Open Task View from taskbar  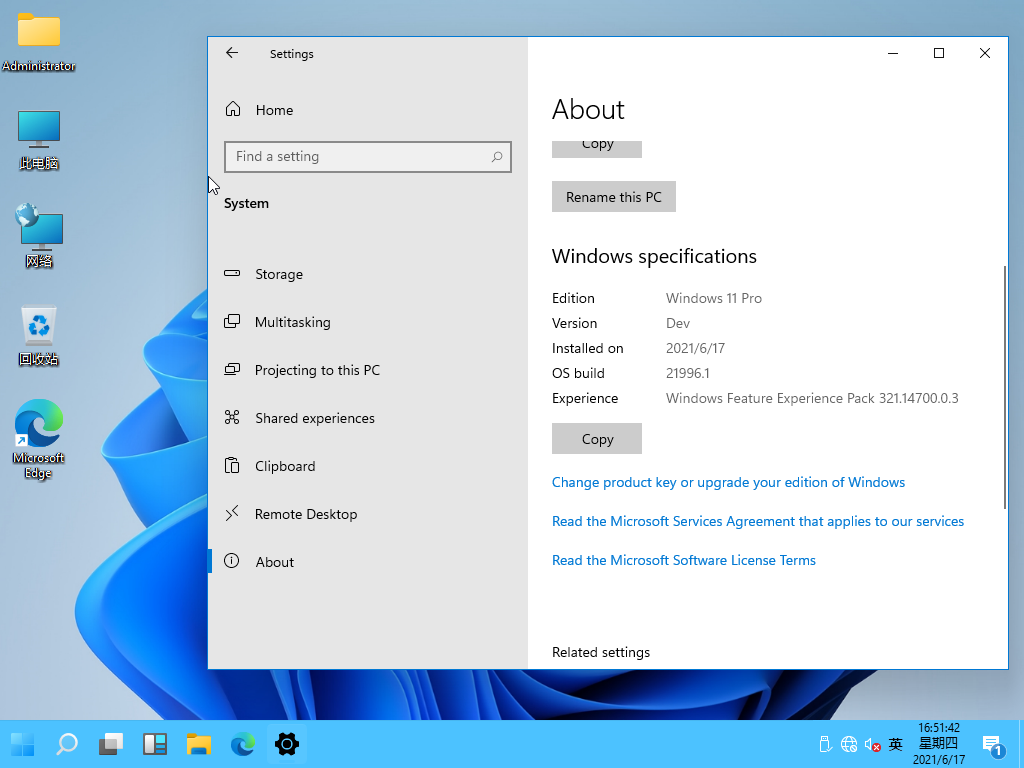(111, 744)
